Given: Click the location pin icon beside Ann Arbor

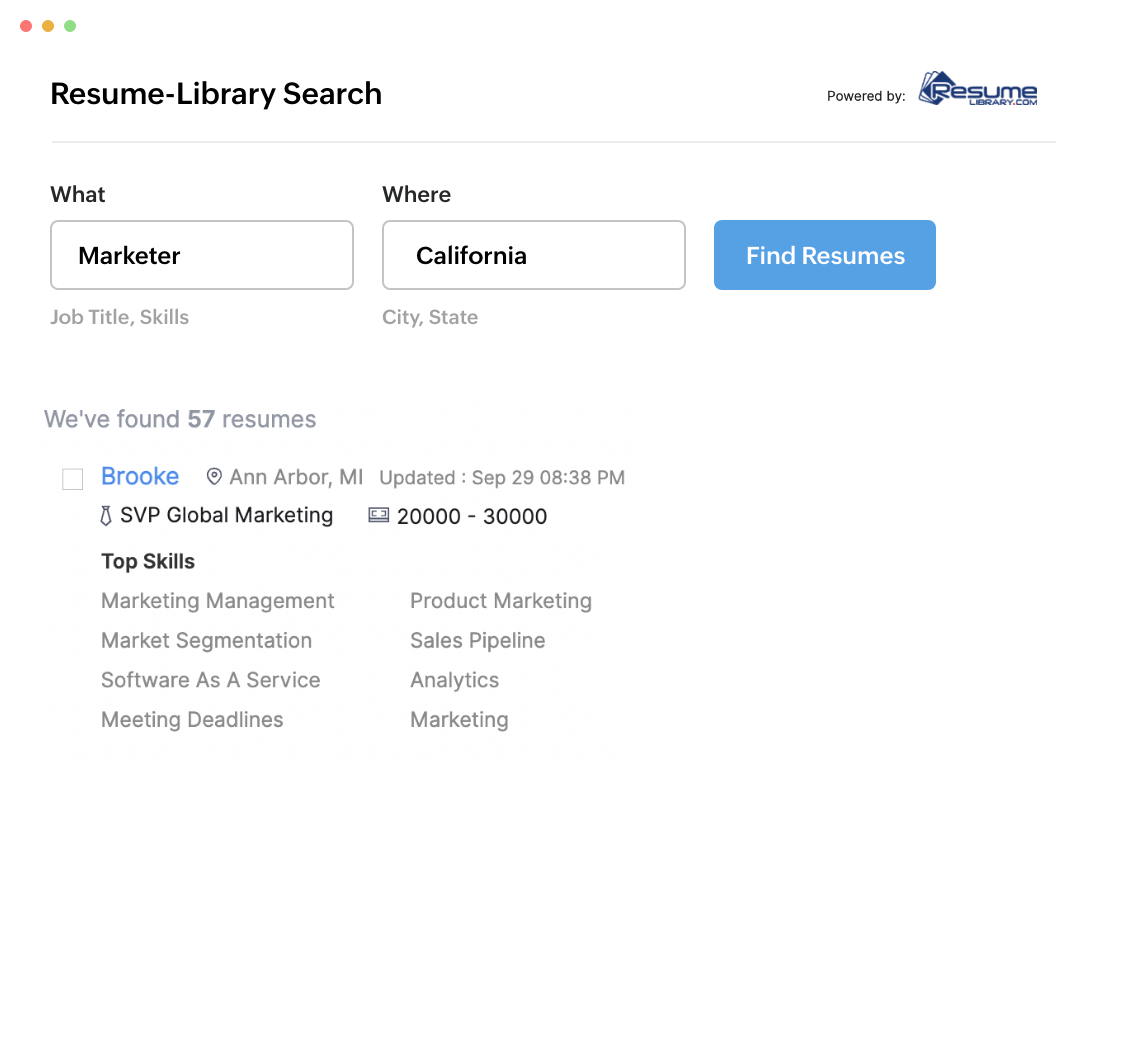Looking at the screenshot, I should click(213, 476).
